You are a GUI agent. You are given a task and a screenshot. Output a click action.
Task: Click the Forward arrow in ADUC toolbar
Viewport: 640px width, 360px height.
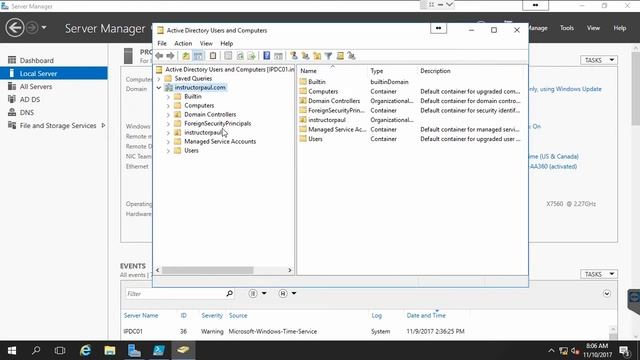(x=170, y=56)
